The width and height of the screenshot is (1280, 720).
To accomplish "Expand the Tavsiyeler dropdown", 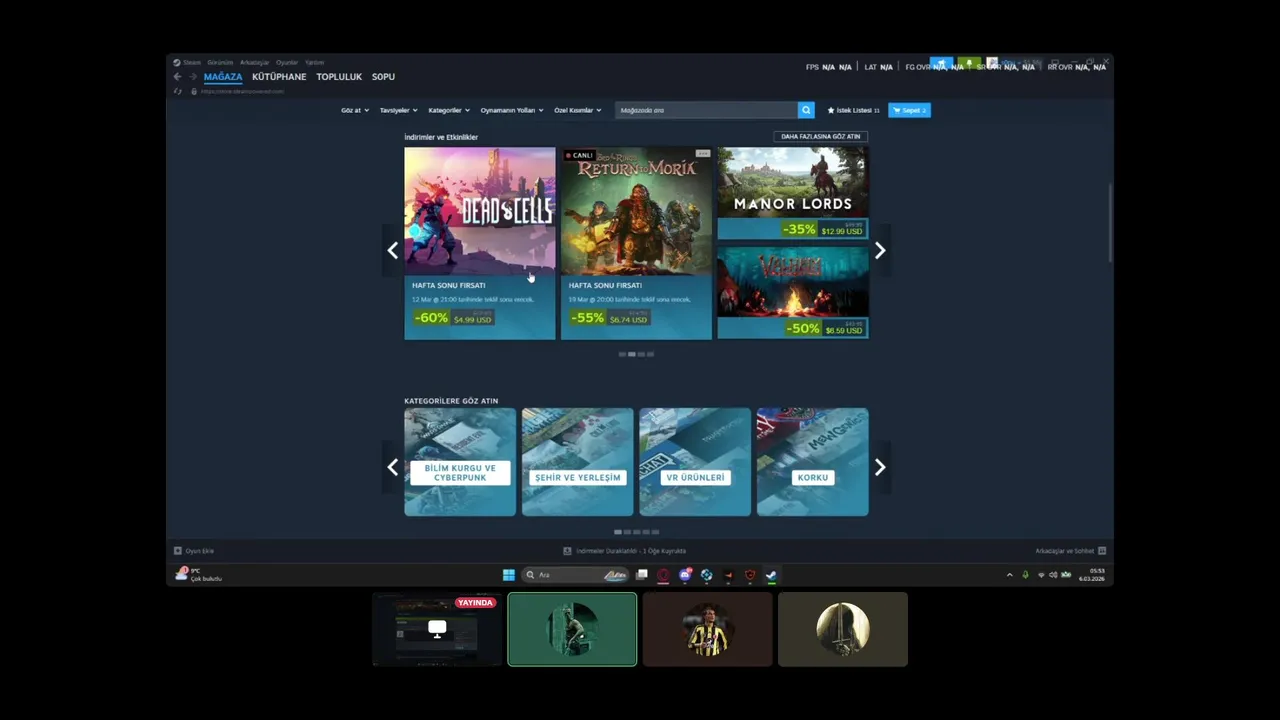I will (399, 110).
